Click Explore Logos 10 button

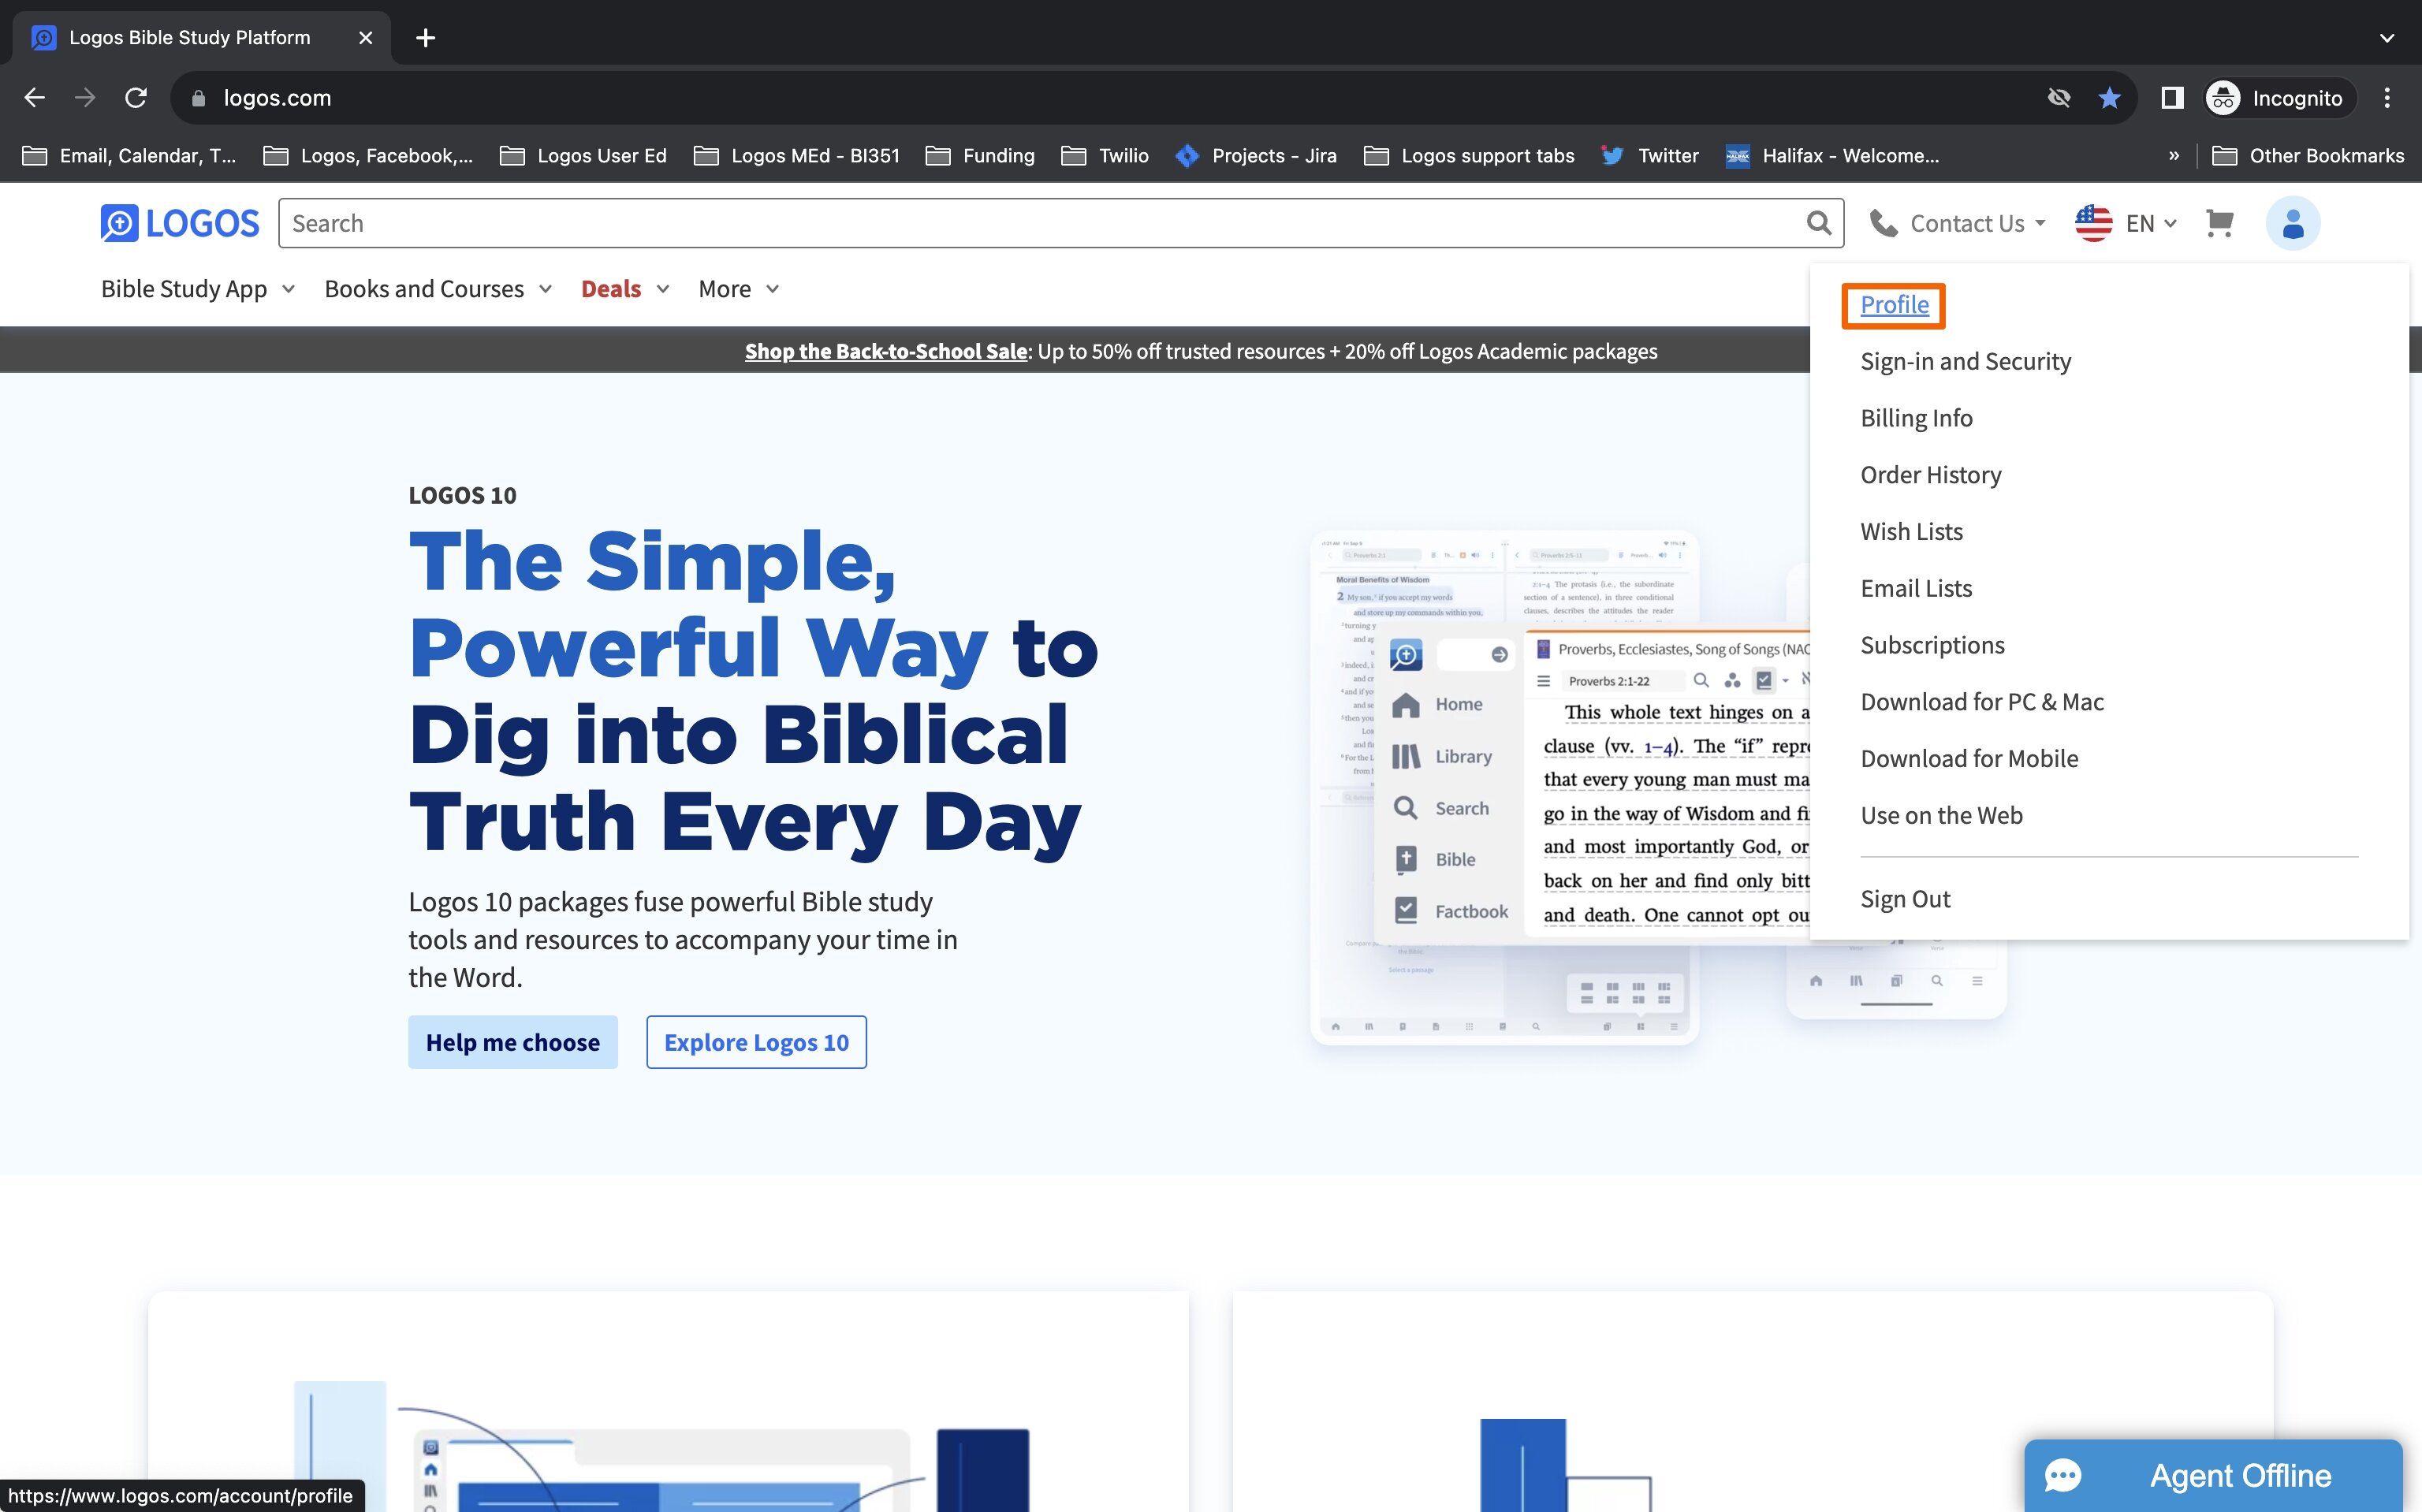tap(756, 1042)
